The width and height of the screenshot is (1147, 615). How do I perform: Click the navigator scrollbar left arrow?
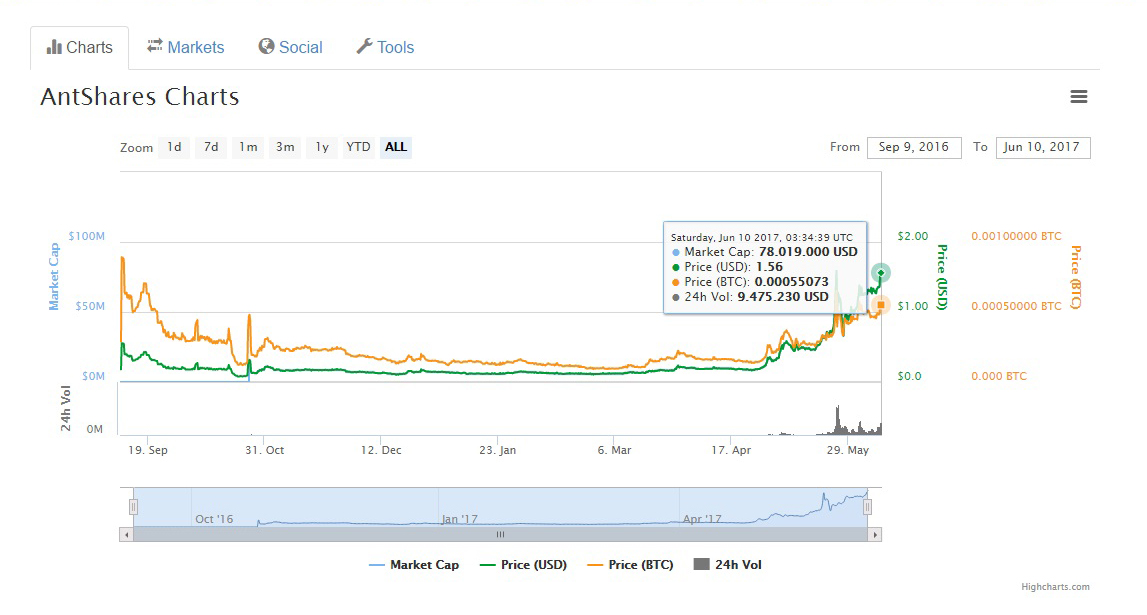127,535
